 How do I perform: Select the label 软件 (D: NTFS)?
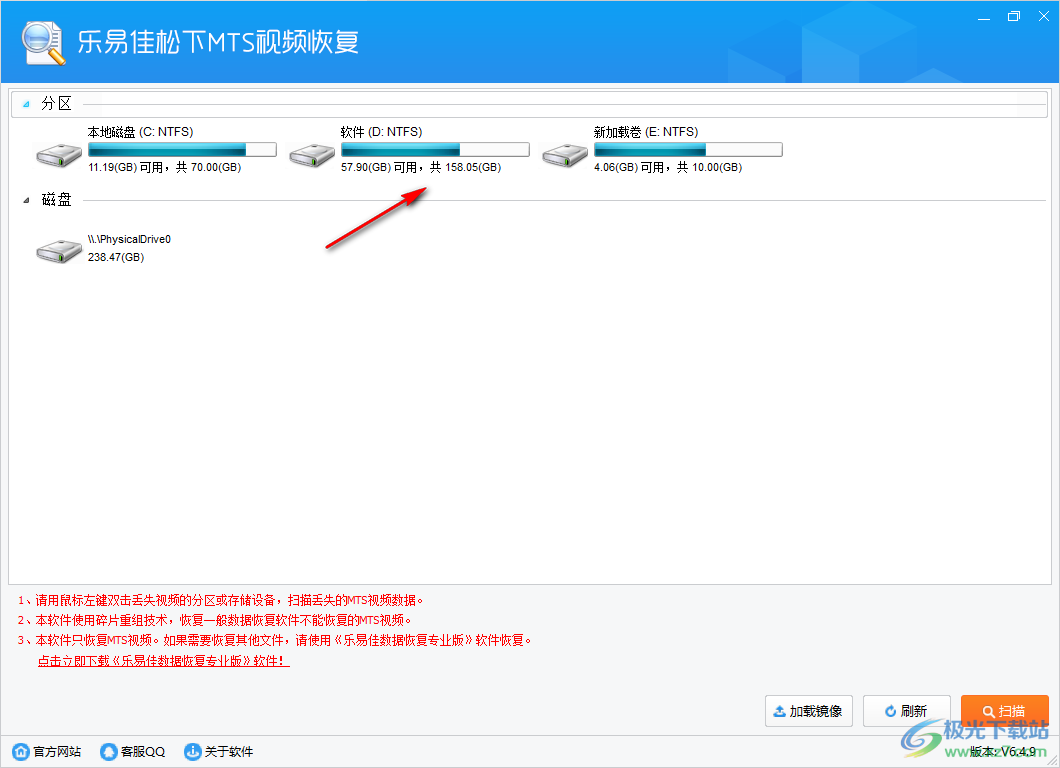tap(381, 132)
